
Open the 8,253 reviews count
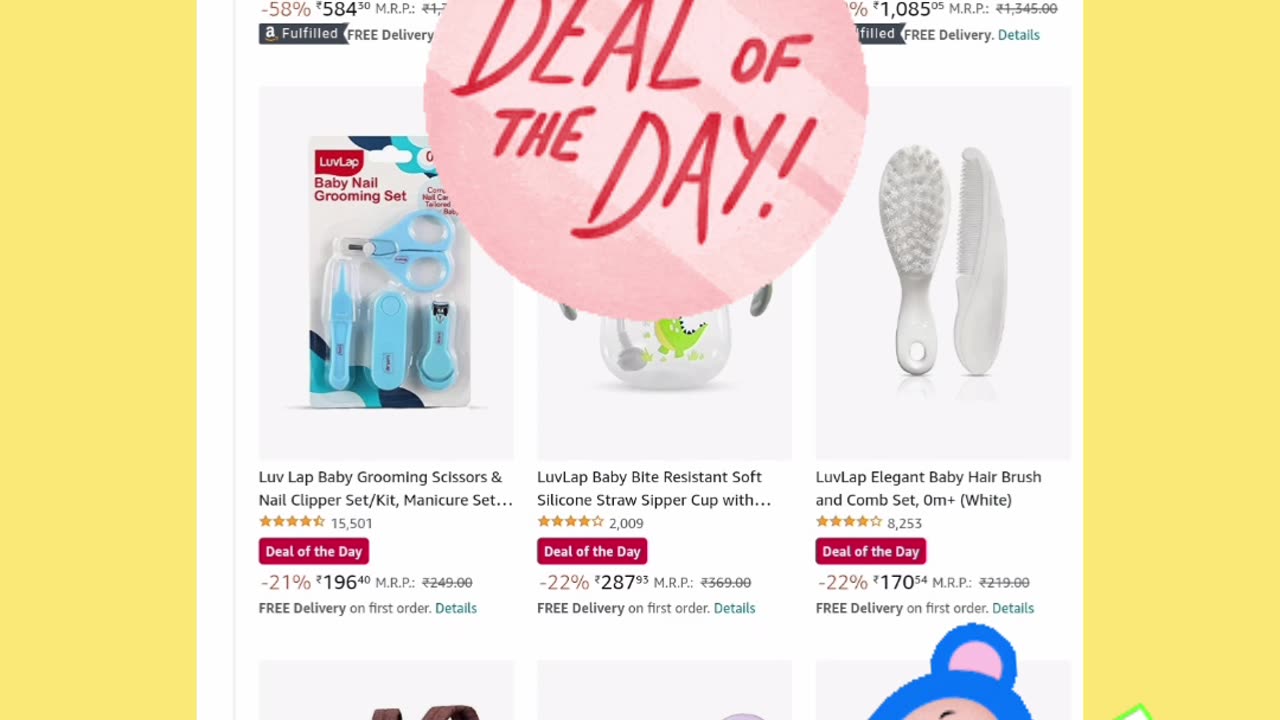click(x=904, y=523)
